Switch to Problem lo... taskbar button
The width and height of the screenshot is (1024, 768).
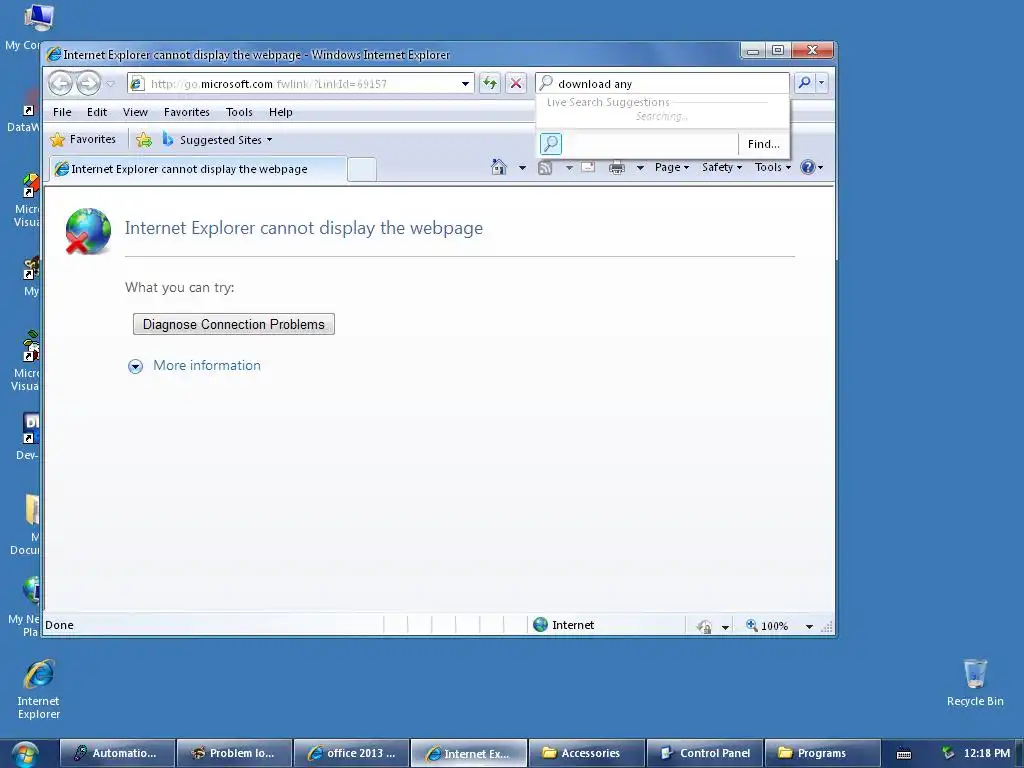(x=234, y=753)
